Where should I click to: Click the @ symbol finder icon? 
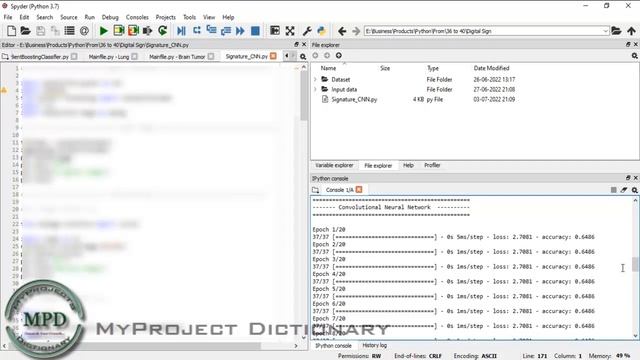click(84, 31)
